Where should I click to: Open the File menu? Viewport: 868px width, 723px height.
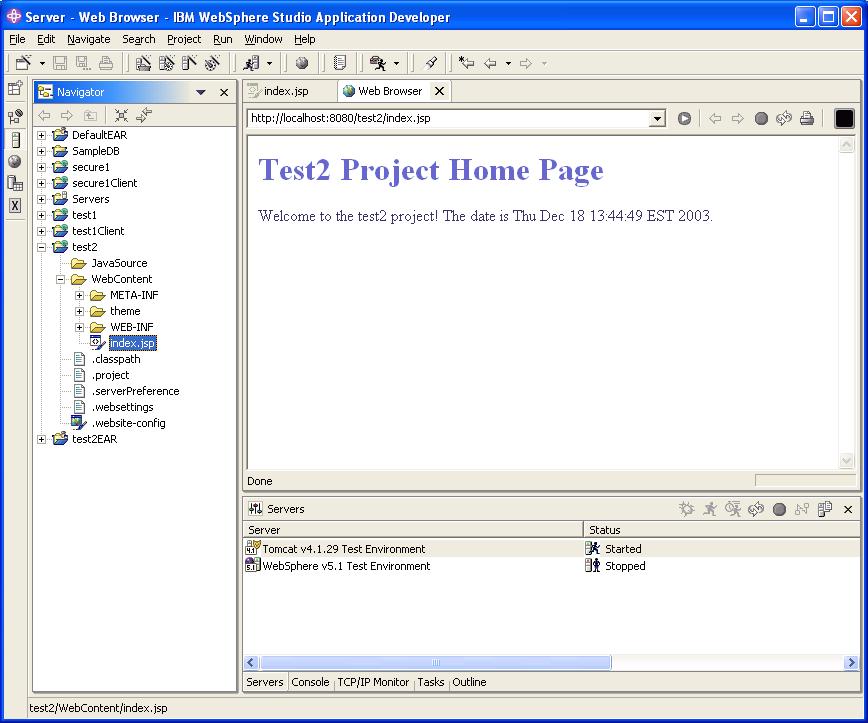point(17,39)
